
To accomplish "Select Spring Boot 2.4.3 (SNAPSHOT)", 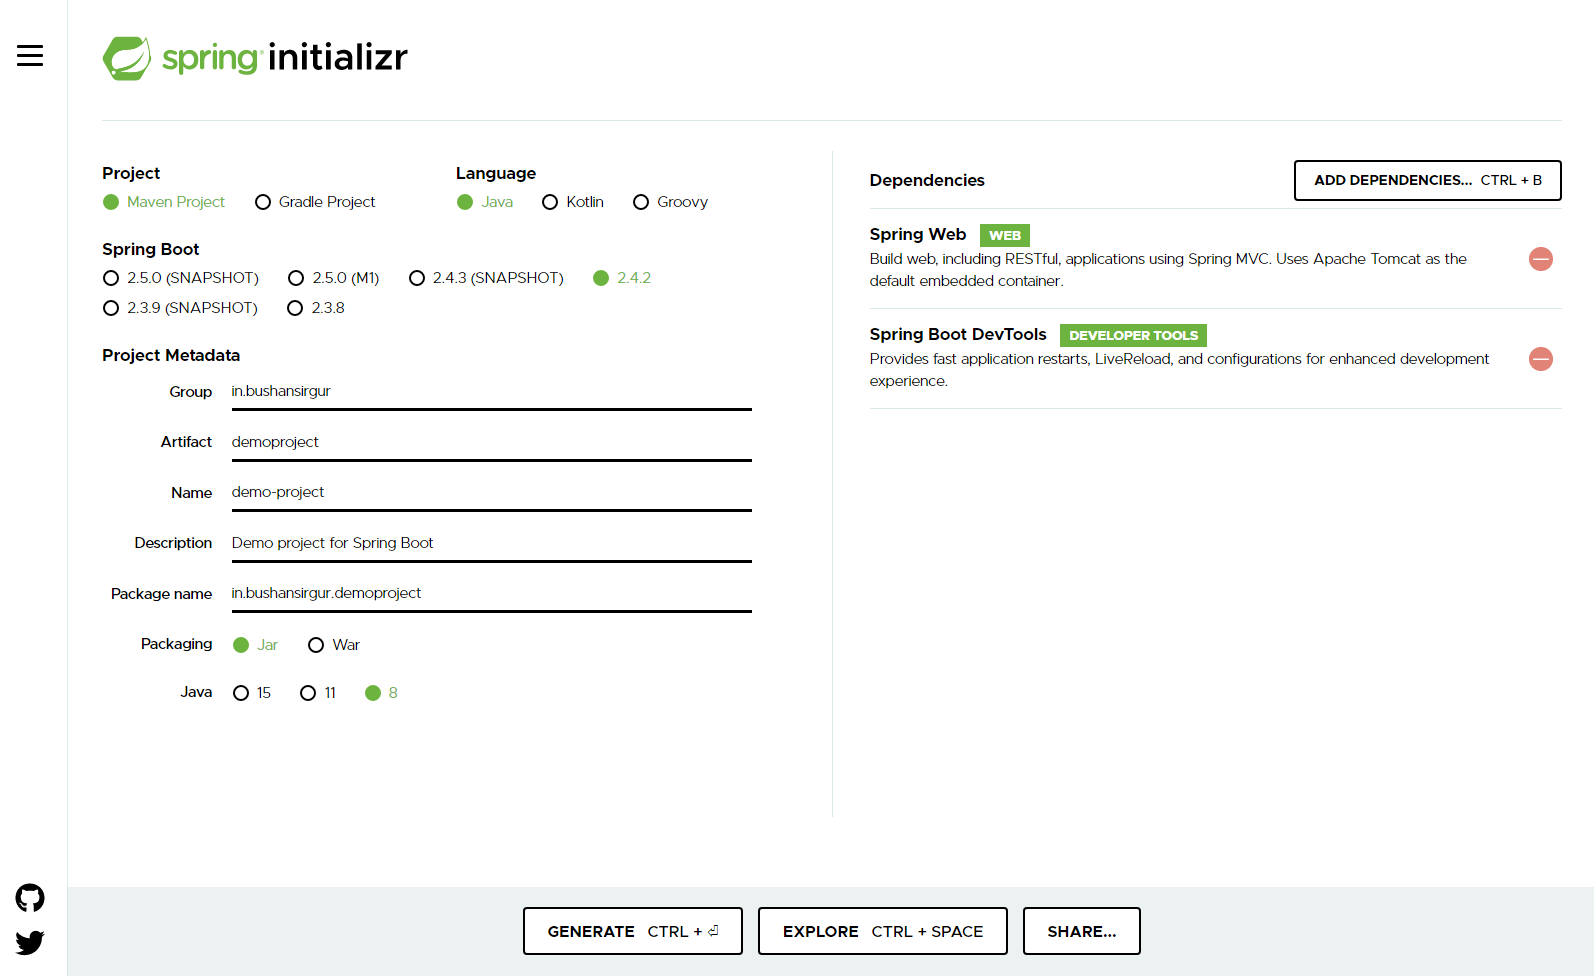I will pyautogui.click(x=486, y=278).
